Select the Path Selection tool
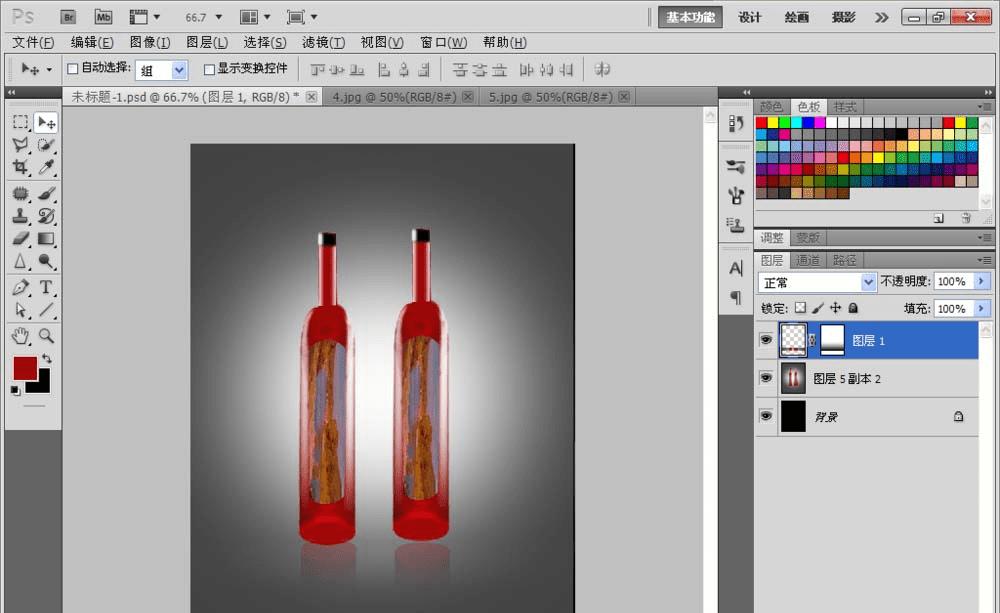 (20, 310)
